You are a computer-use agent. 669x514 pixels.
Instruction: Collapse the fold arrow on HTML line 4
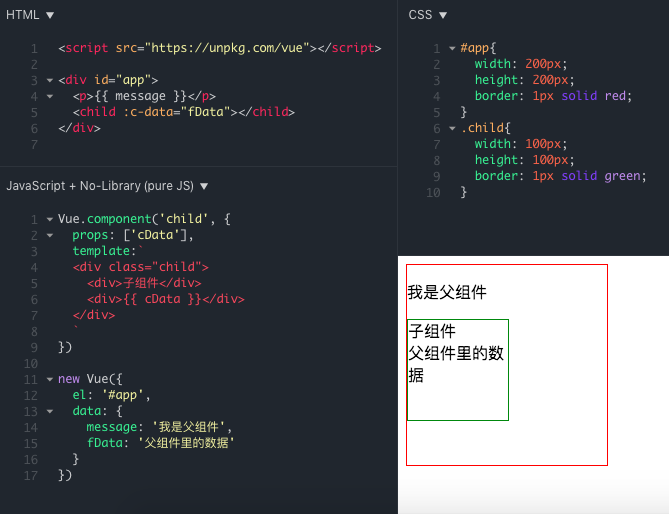pos(50,96)
